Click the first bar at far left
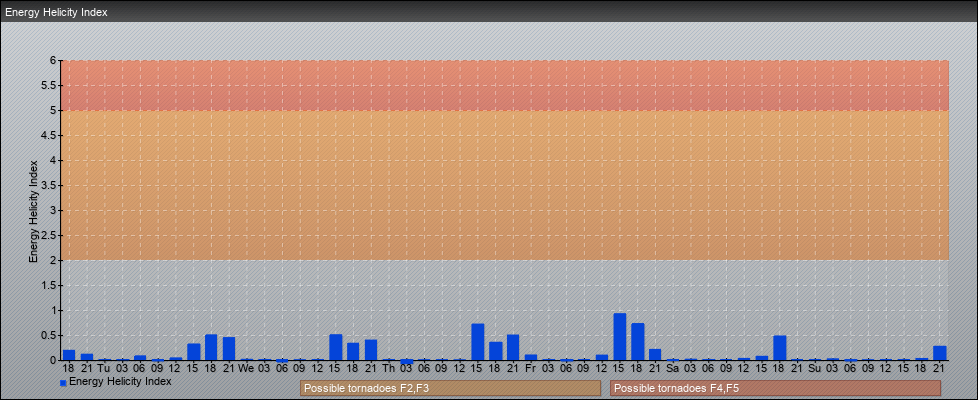This screenshot has width=978, height=400. 69,355
